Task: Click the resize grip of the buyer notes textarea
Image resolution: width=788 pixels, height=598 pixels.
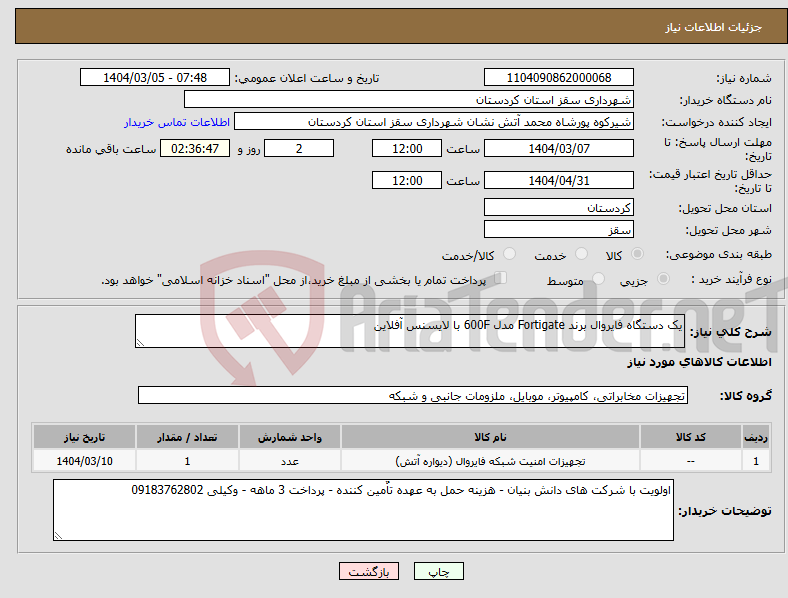Action: pyautogui.click(x=58, y=536)
